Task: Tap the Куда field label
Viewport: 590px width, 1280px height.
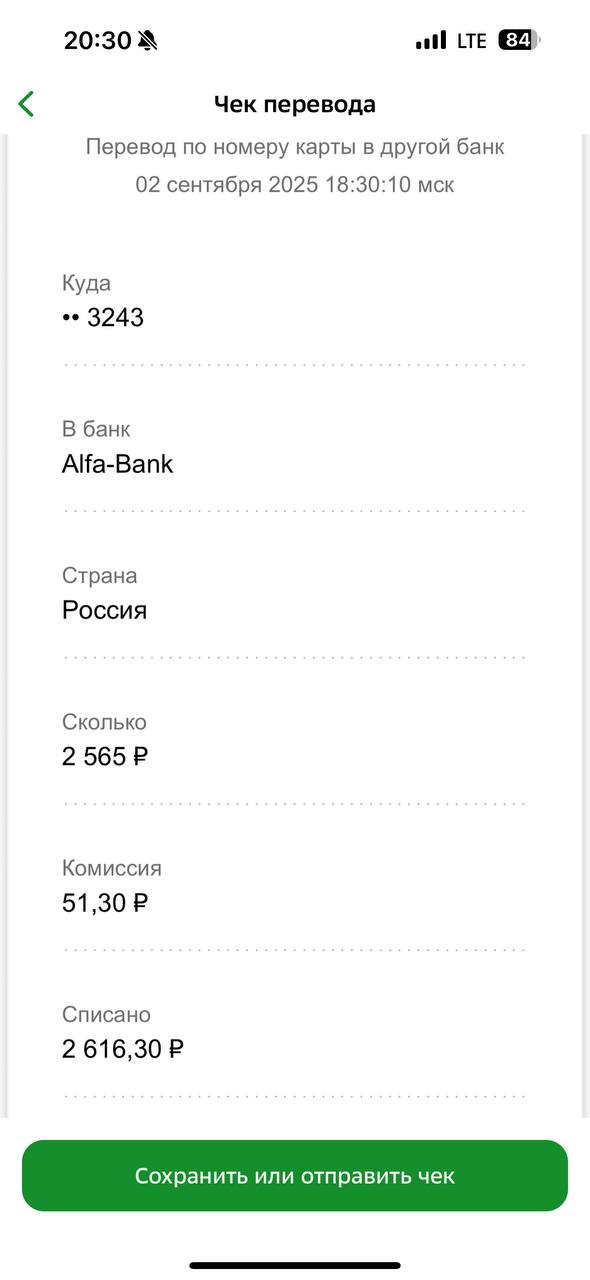Action: [x=86, y=283]
